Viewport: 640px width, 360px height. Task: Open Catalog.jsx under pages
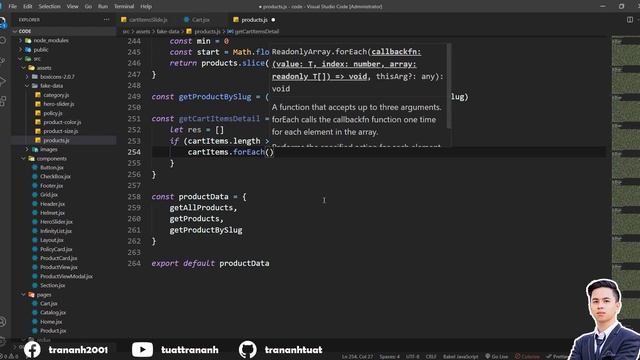(53, 312)
